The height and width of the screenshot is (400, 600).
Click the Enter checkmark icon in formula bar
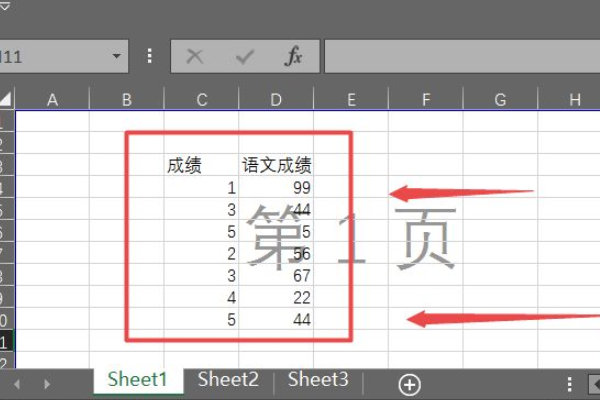pyautogui.click(x=245, y=57)
